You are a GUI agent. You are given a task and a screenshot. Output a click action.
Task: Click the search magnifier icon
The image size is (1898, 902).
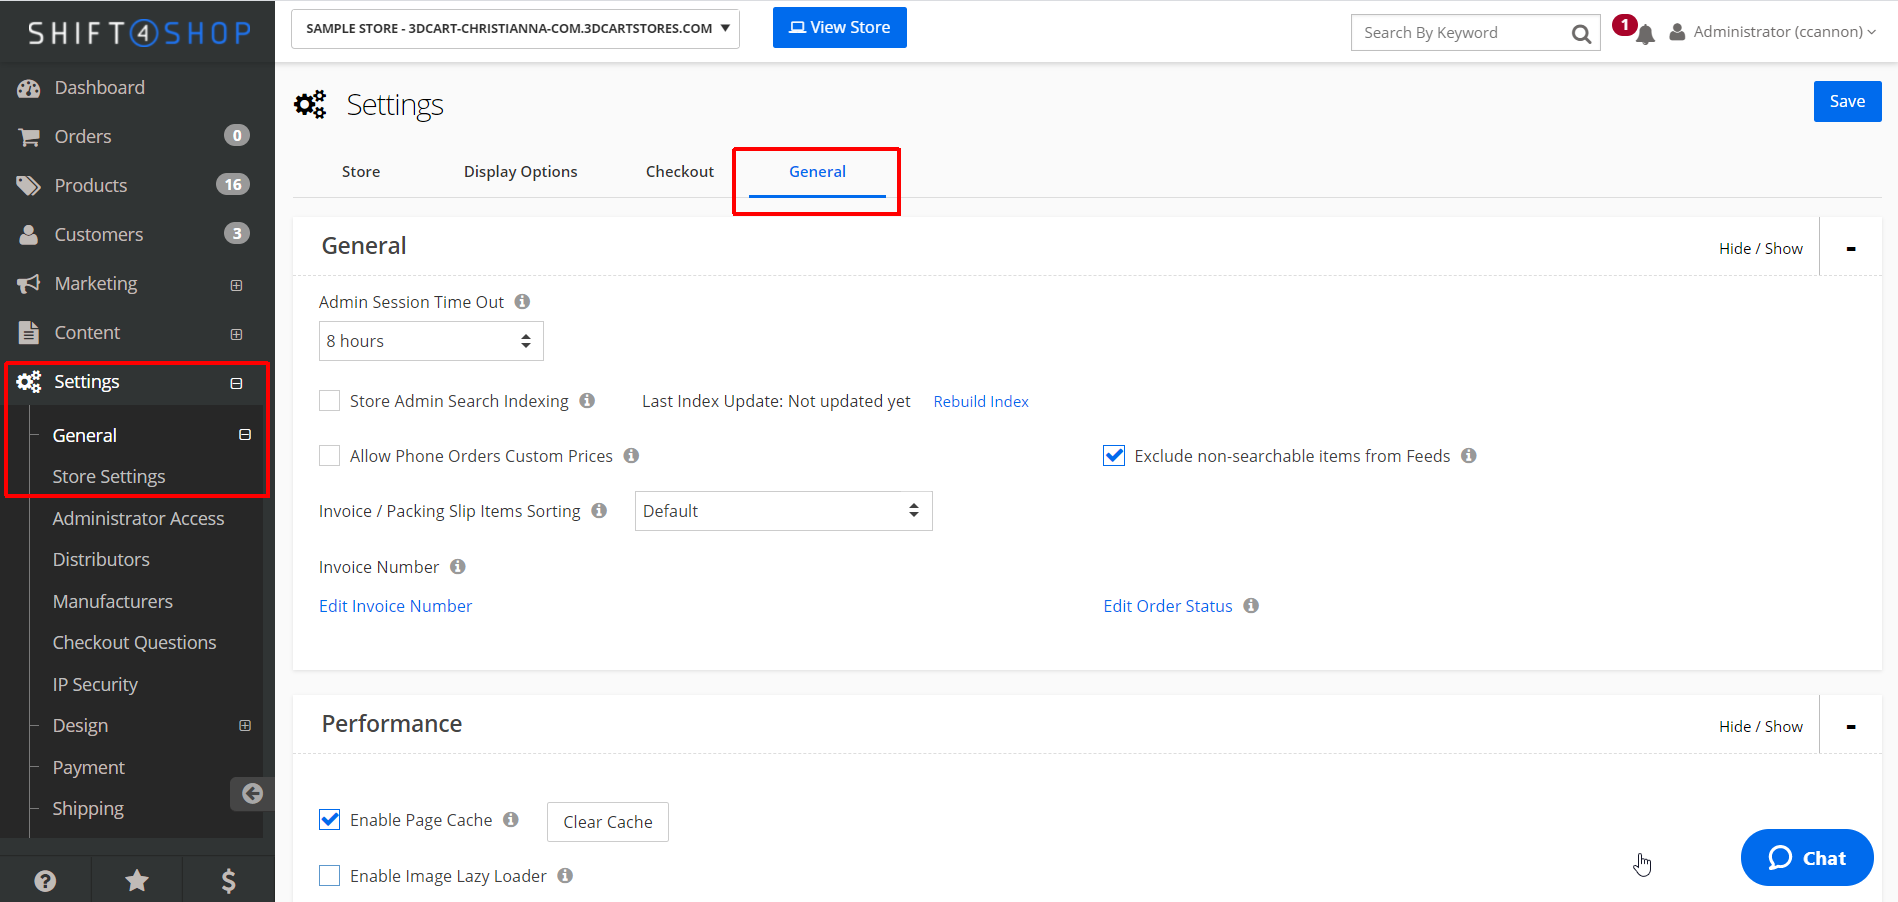pos(1581,34)
